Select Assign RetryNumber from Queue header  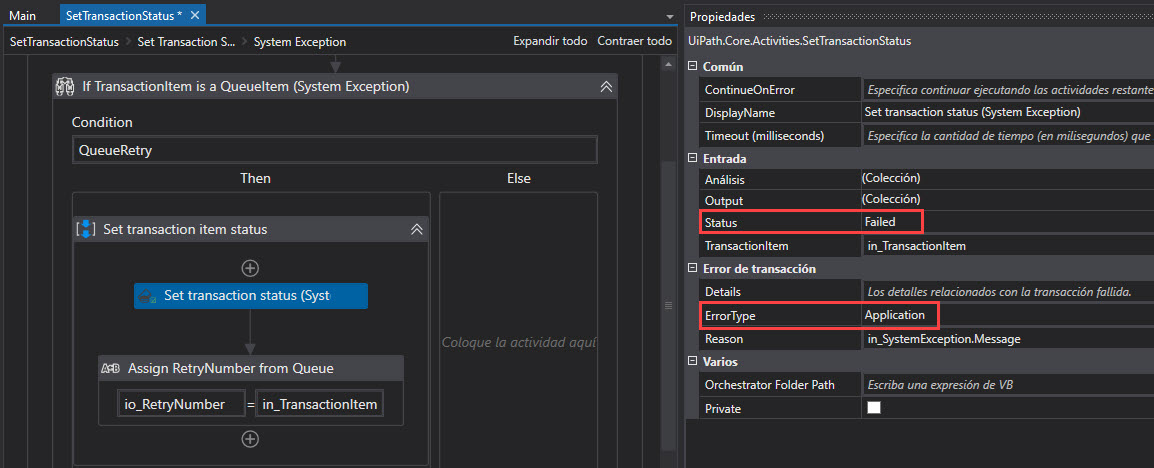tap(251, 369)
